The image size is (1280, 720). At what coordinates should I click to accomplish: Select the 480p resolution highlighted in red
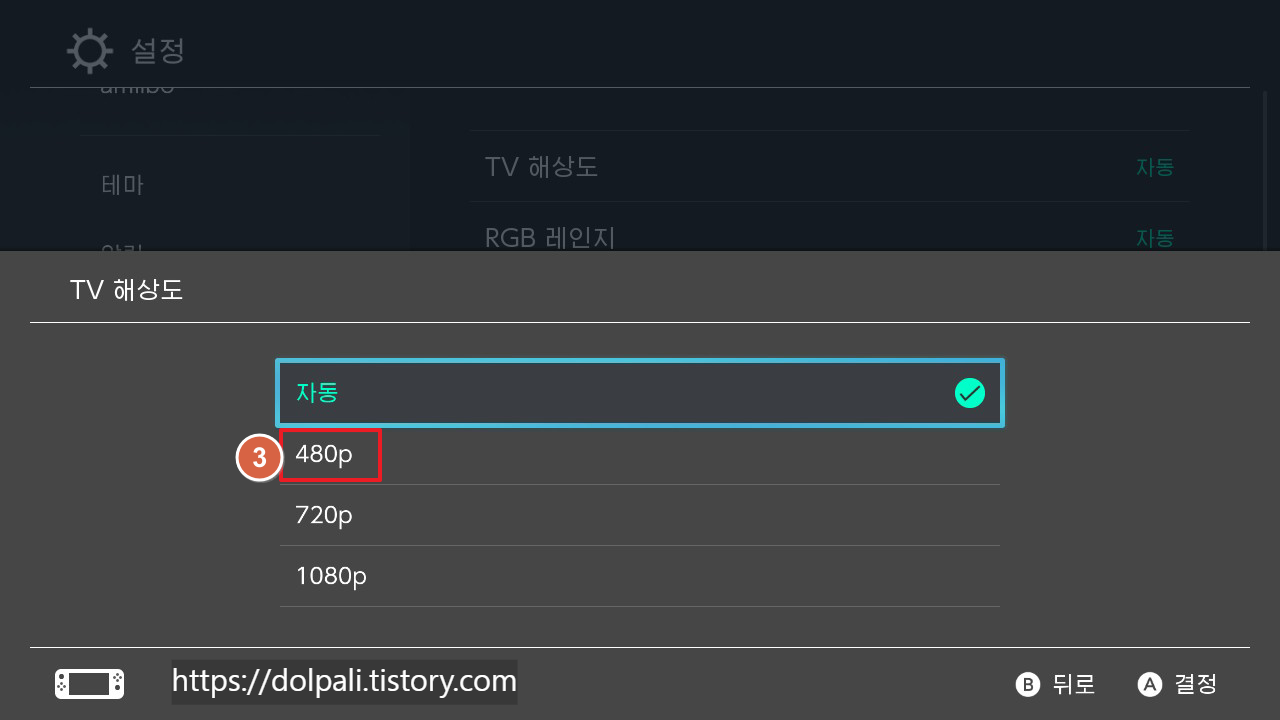click(x=330, y=454)
